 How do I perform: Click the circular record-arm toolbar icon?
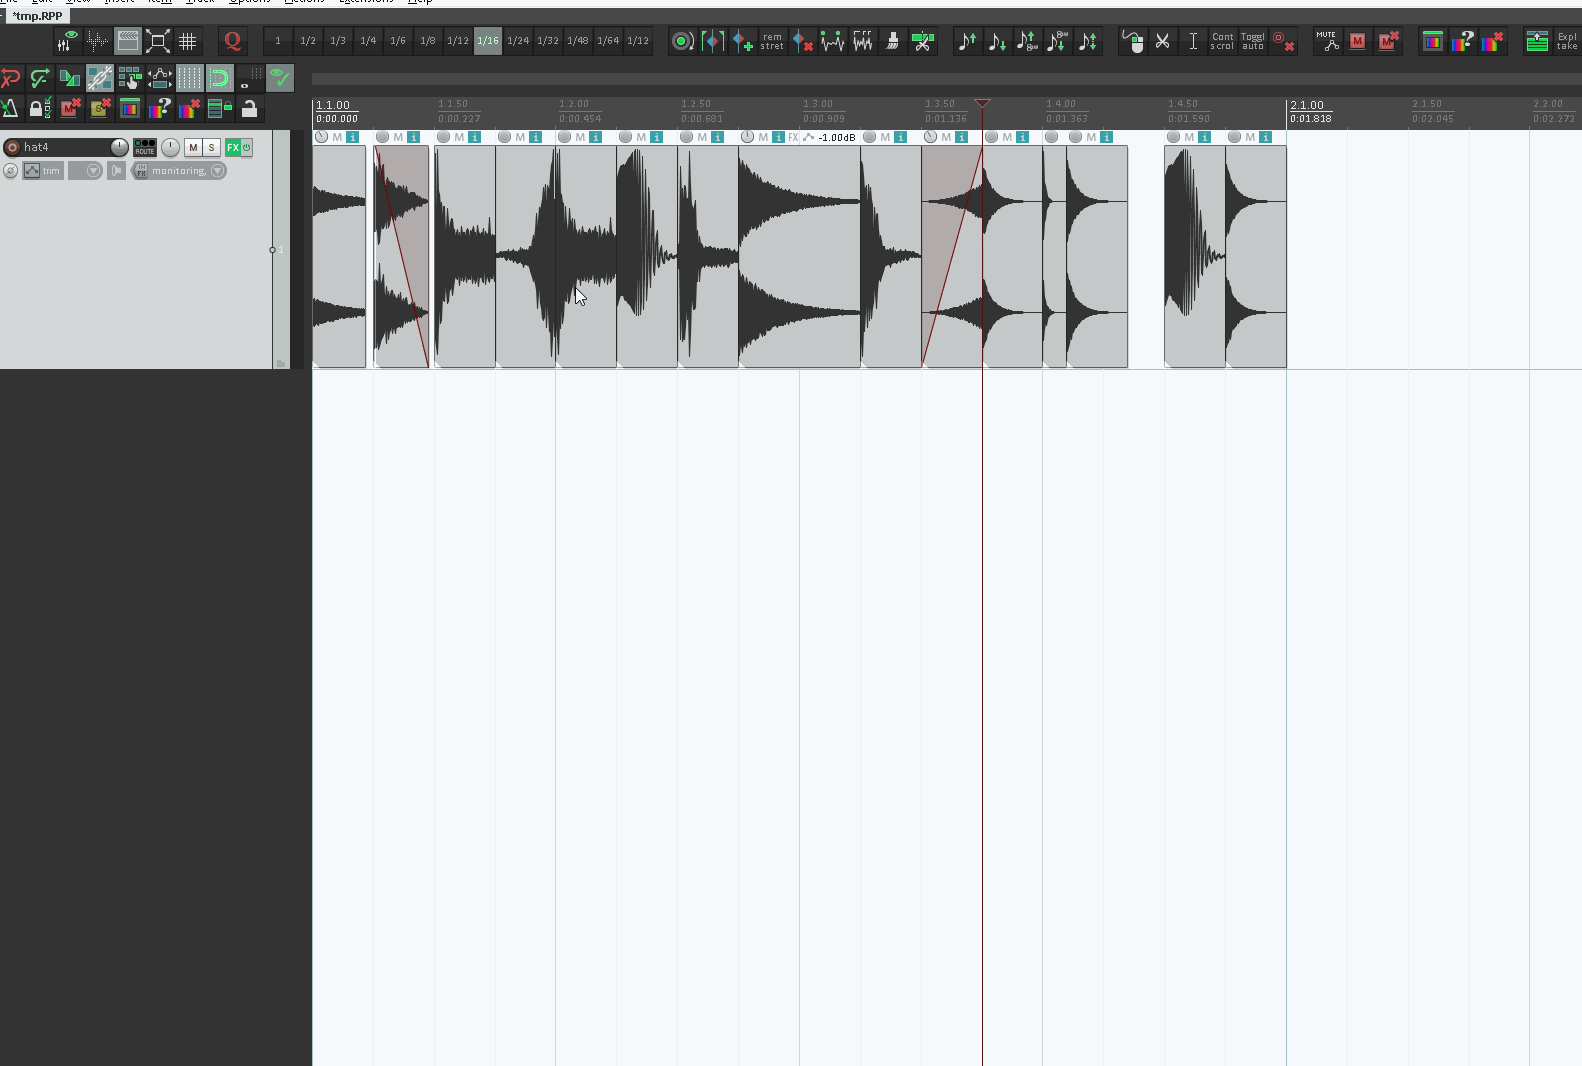(682, 41)
